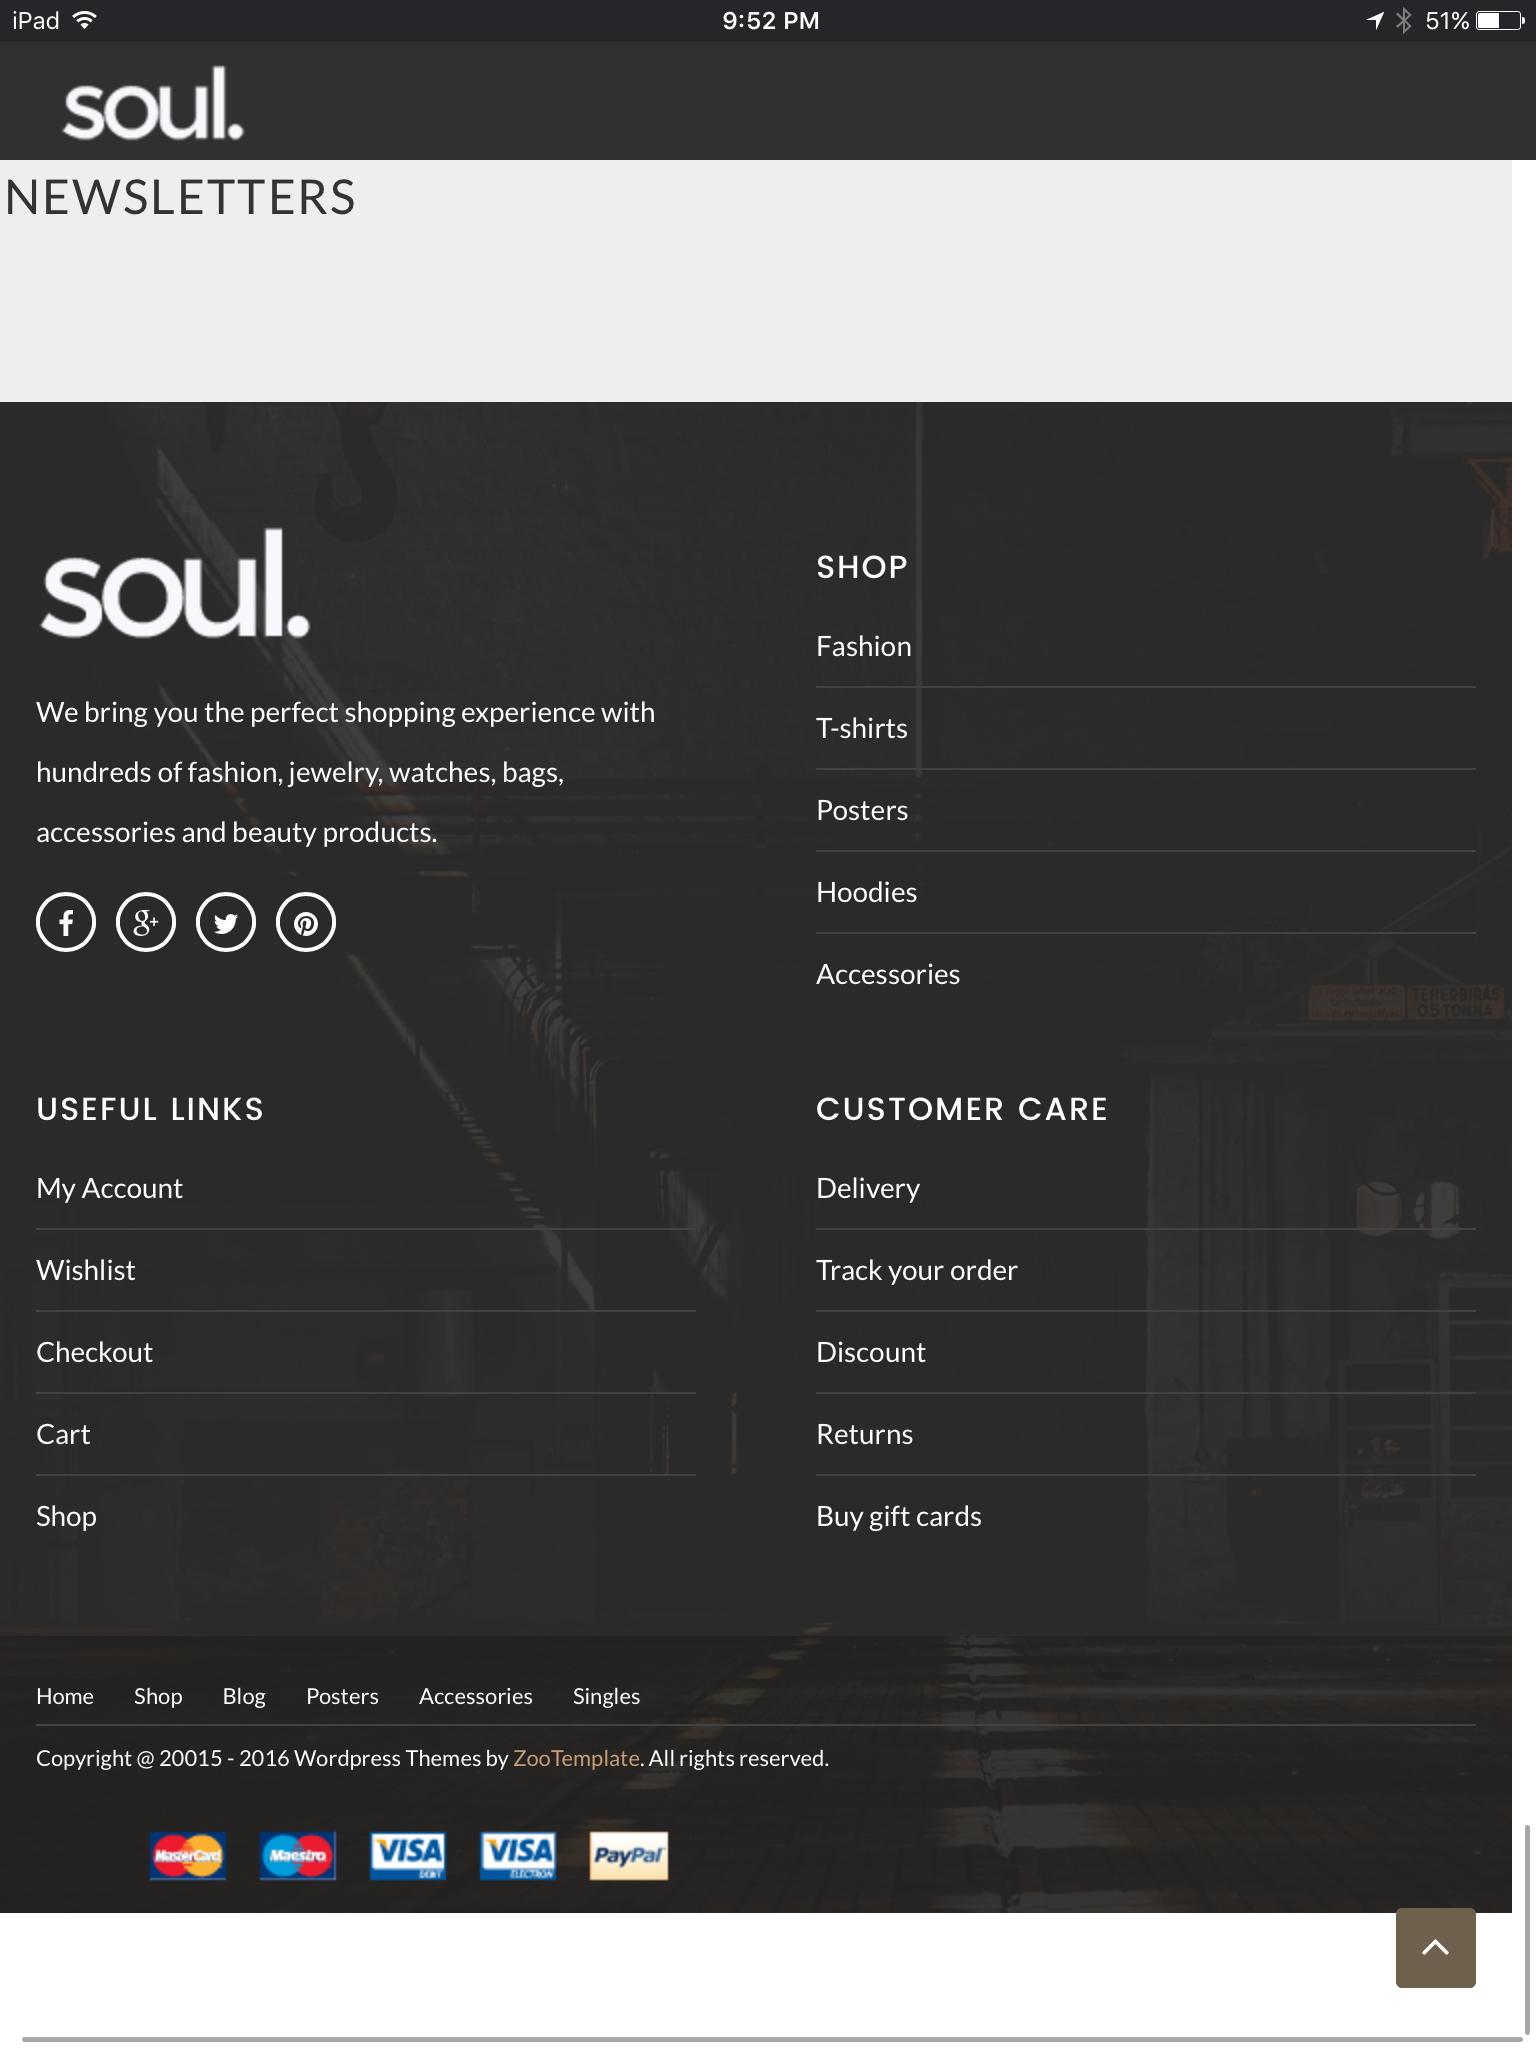The width and height of the screenshot is (1536, 2048).
Task: Click the MasterCard payment icon
Action: (188, 1856)
